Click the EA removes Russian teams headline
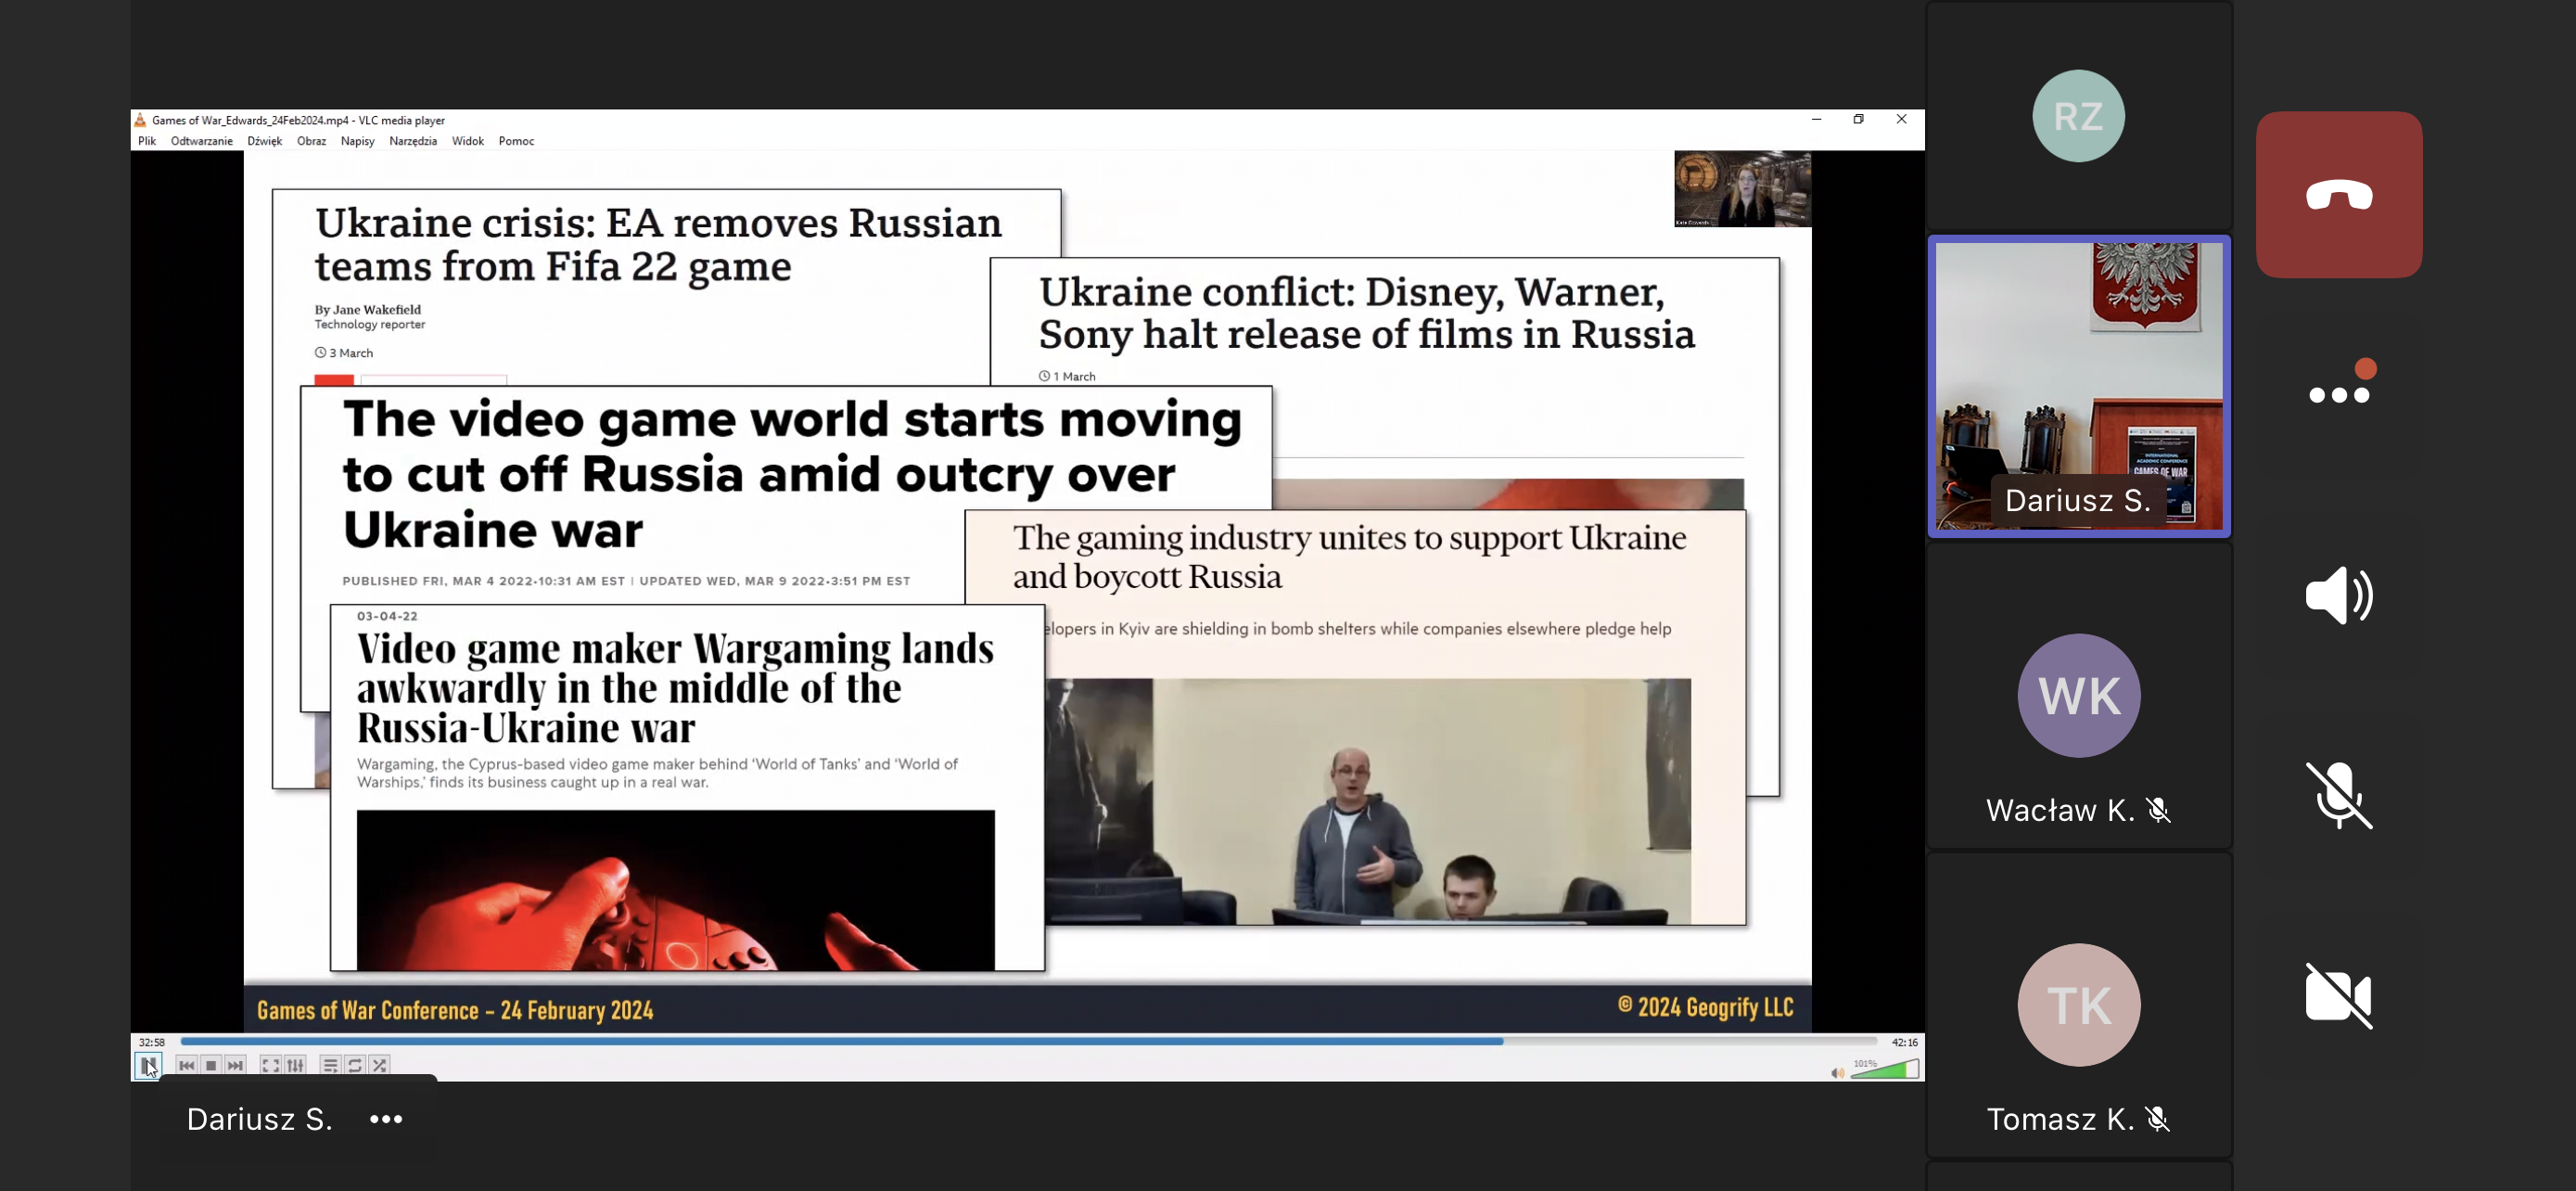This screenshot has width=2576, height=1191. point(658,244)
